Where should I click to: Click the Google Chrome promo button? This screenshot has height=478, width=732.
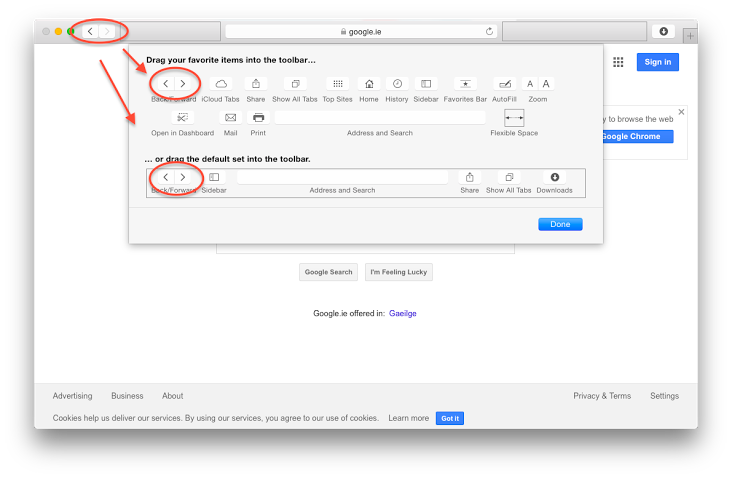click(x=637, y=136)
